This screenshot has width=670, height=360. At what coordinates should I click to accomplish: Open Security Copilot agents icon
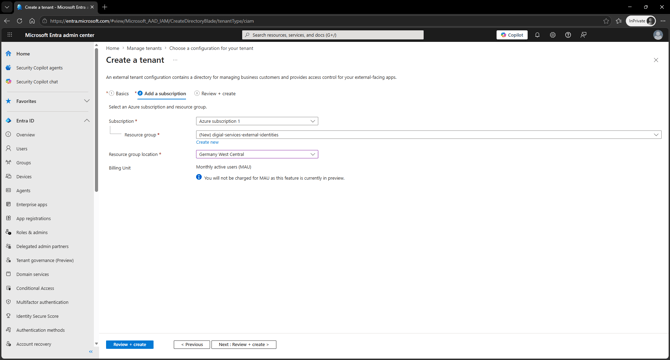tap(9, 67)
